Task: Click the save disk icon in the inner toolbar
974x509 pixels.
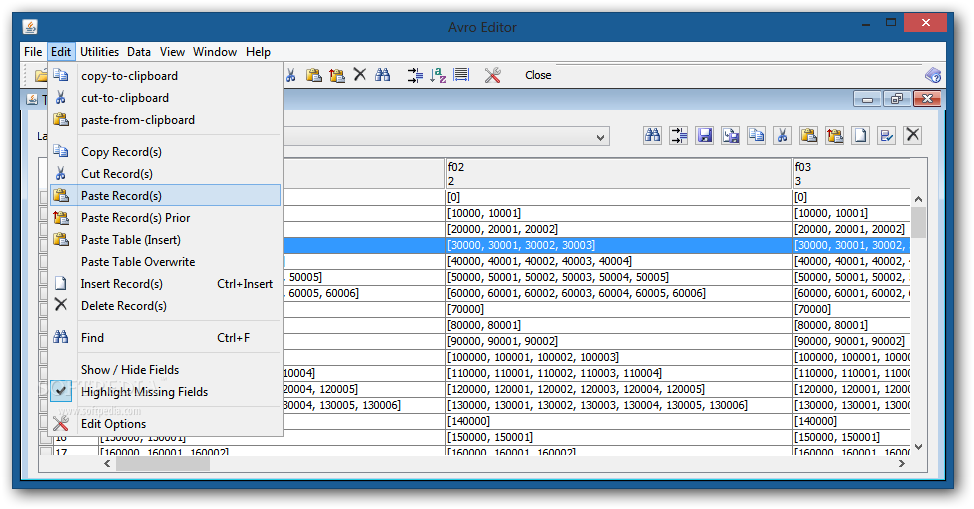Action: click(x=705, y=136)
